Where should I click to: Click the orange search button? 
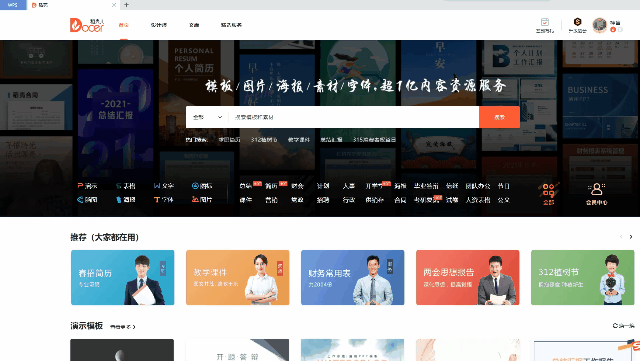499,117
